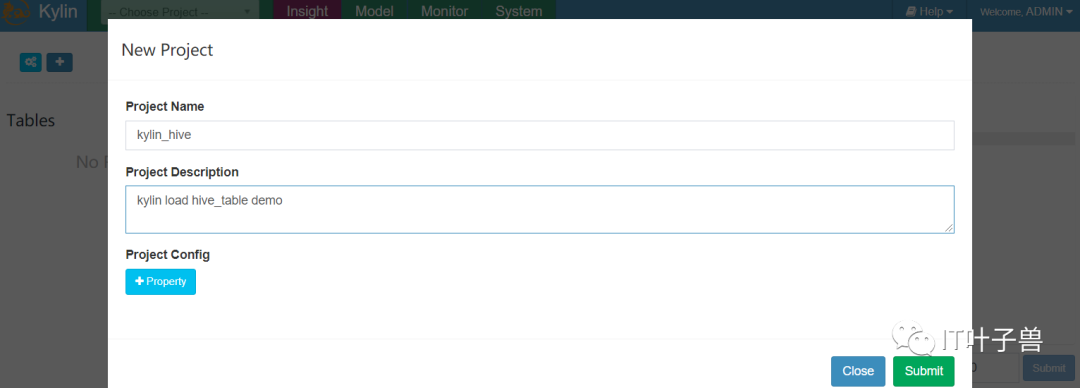Click the Project Description label
Screen dimensions: 1080x388
183,172
